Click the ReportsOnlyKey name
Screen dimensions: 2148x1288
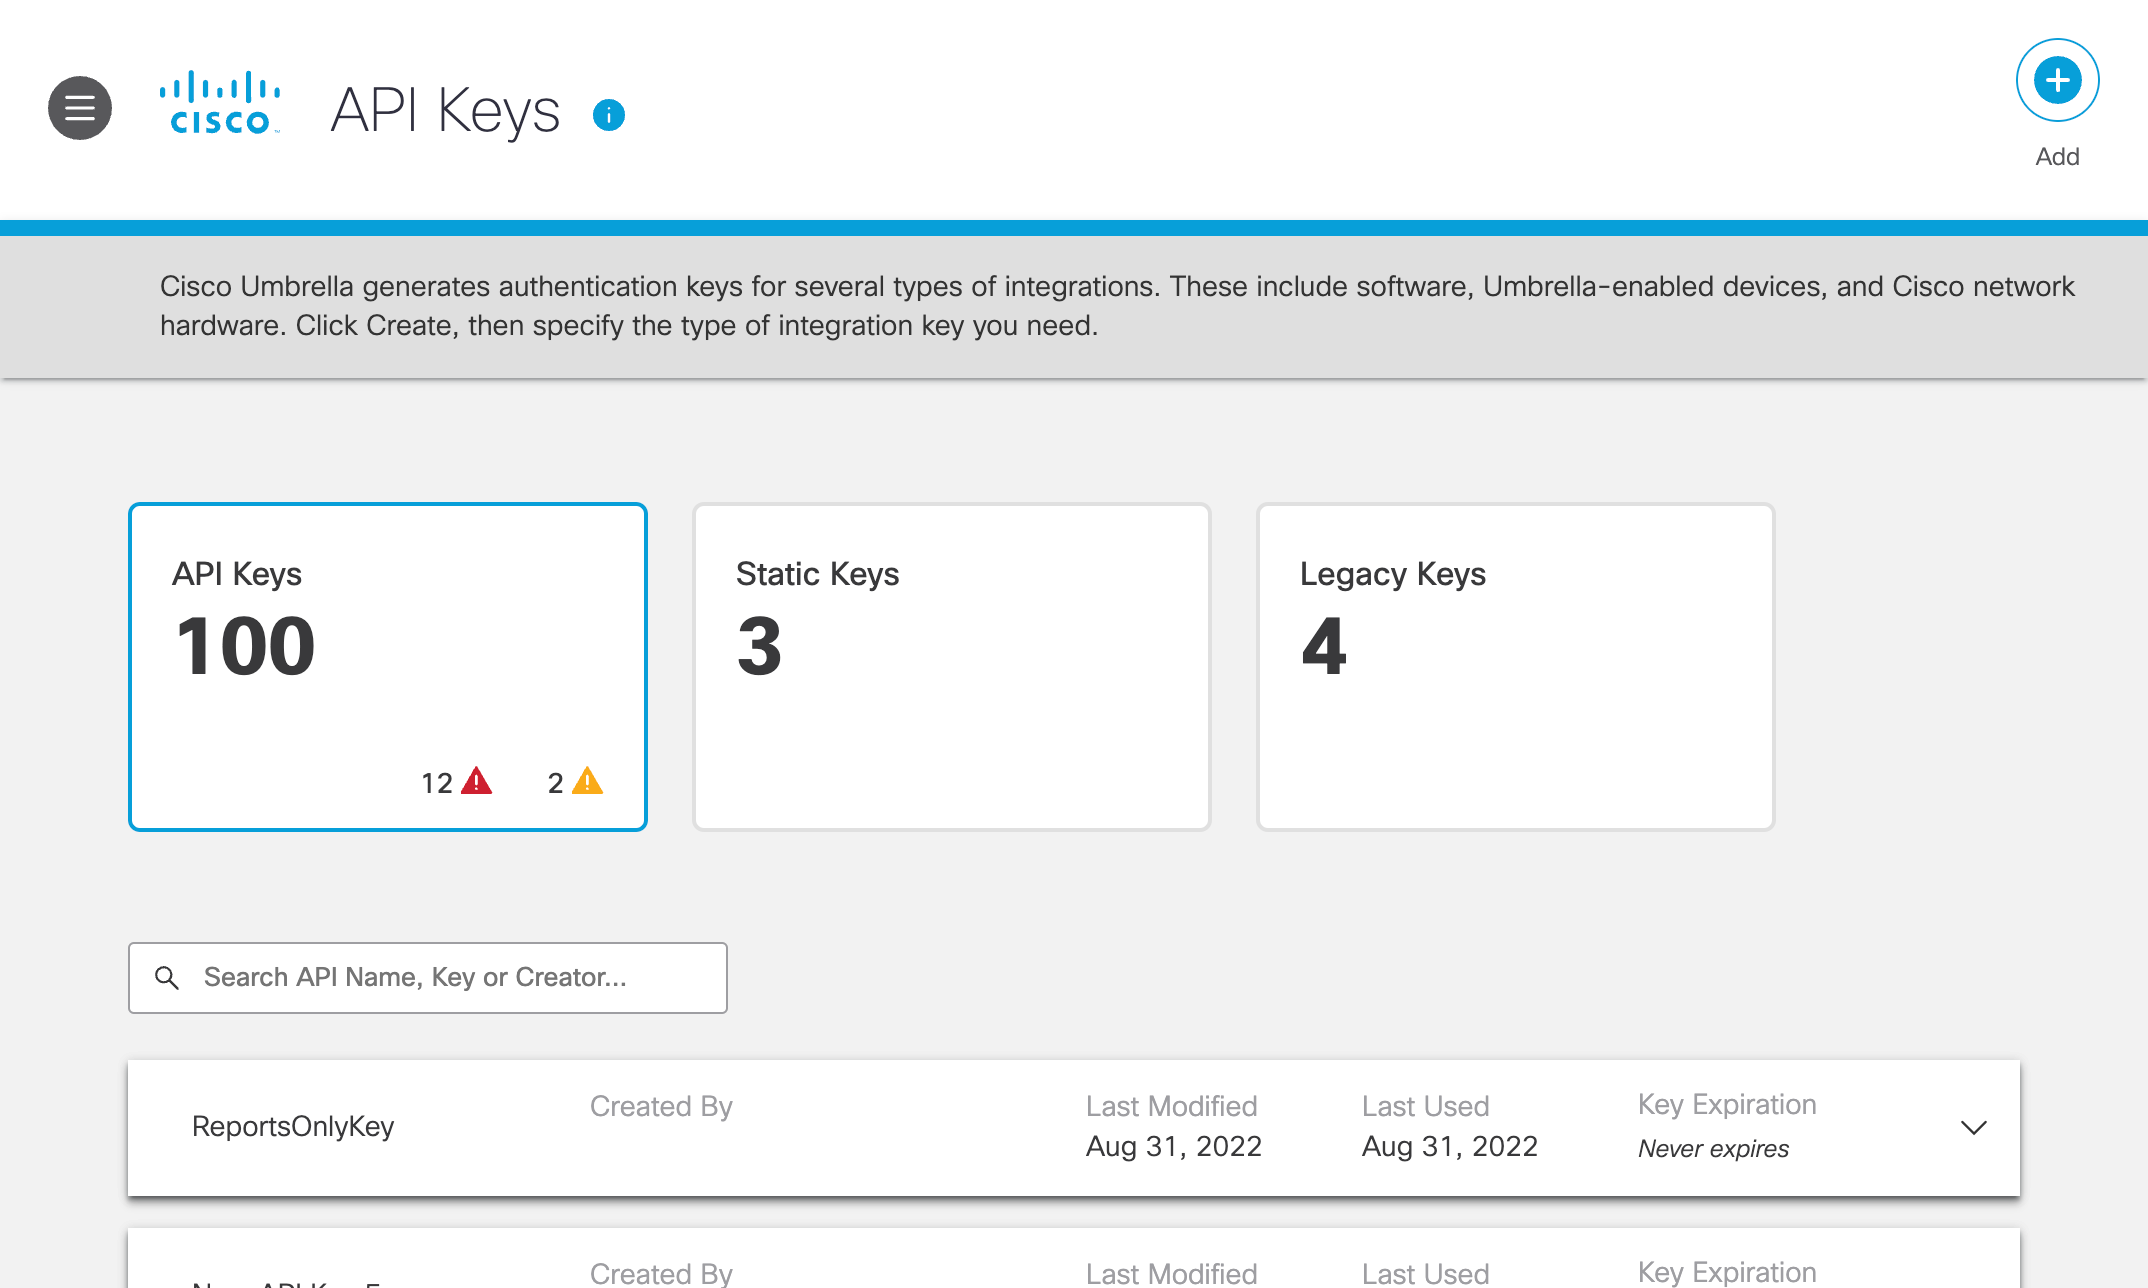tap(293, 1127)
